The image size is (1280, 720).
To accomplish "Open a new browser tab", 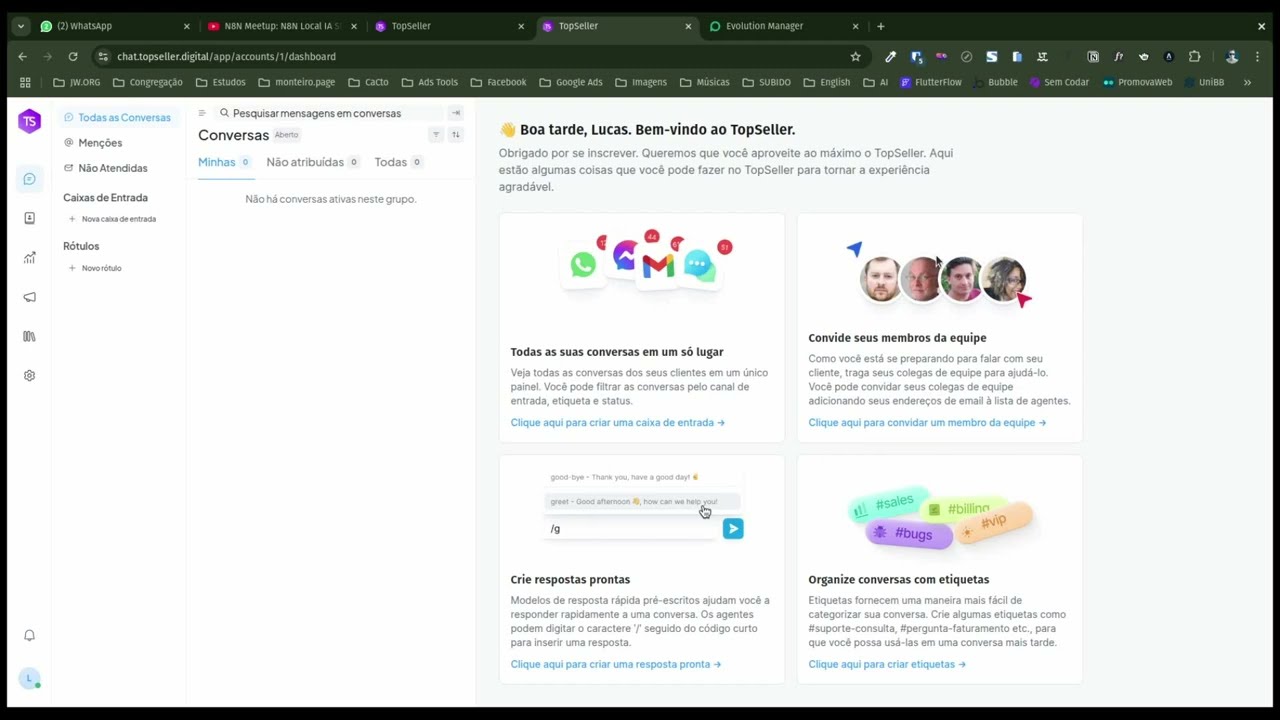I will tap(880, 26).
